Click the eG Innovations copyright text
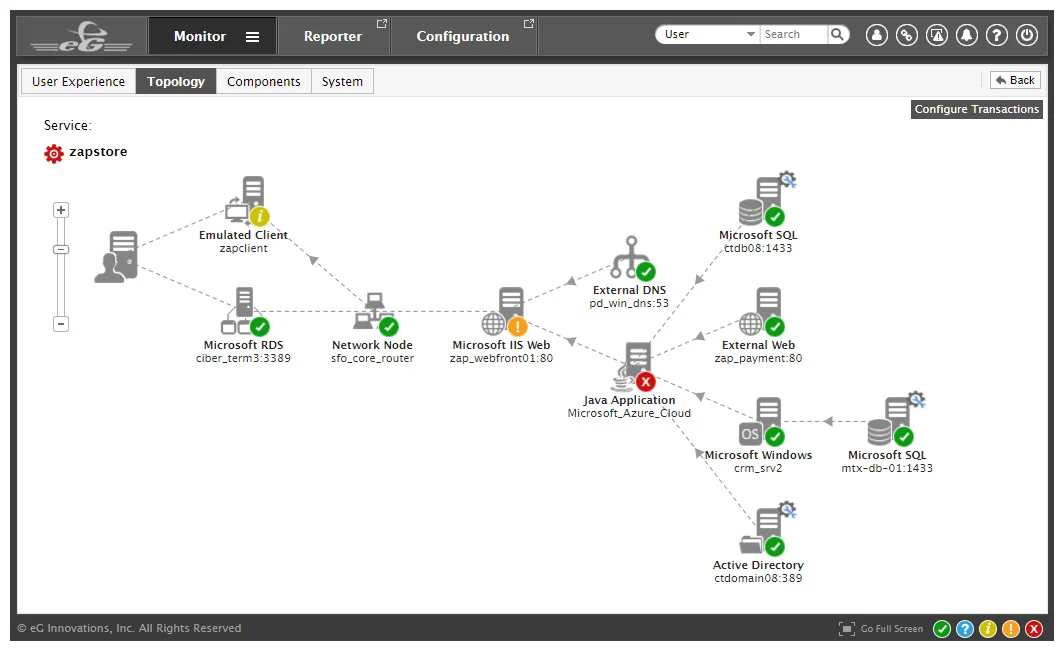The height and width of the screenshot is (651, 1064). coord(129,629)
